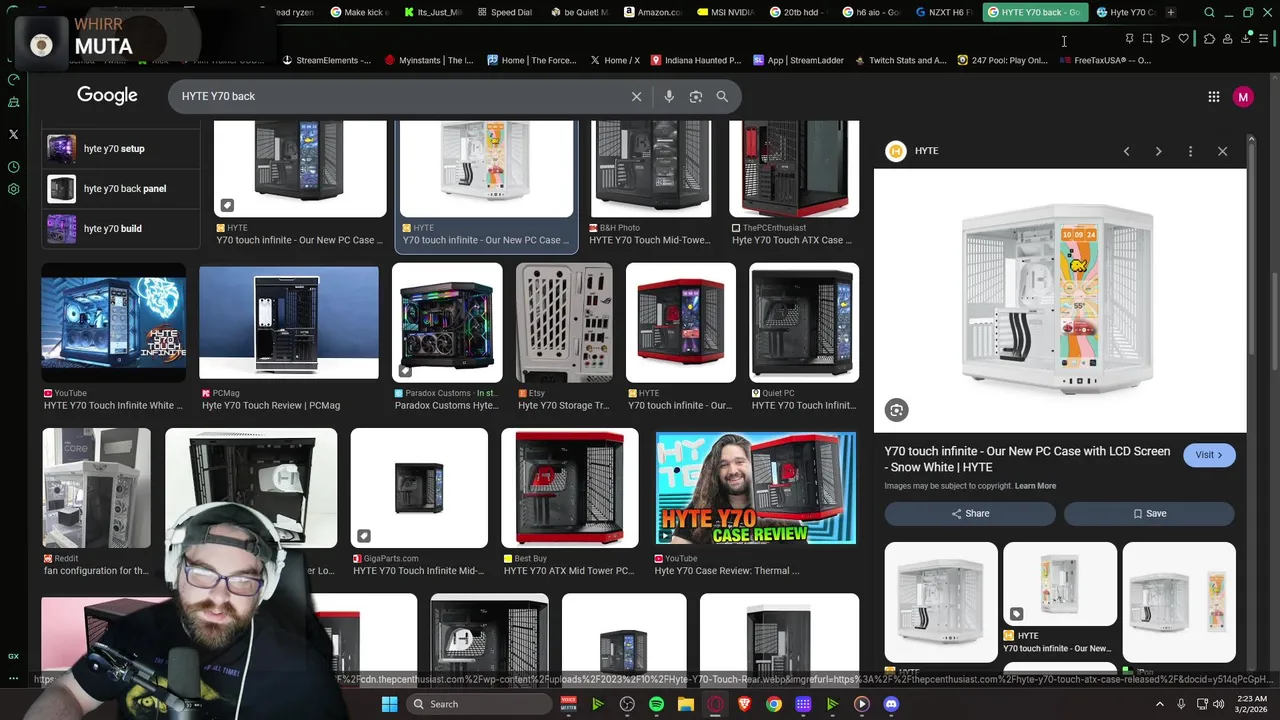Viewport: 1280px width, 720px height.
Task: Open search by image (Lens) icon
Action: pos(695,96)
